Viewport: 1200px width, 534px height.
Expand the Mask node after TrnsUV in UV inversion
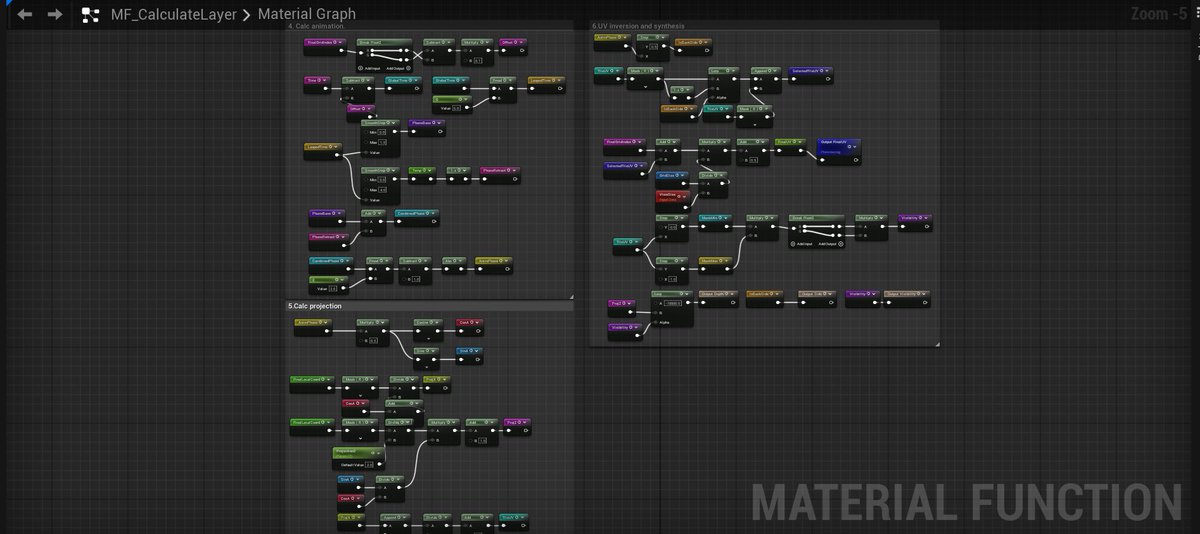coord(646,86)
